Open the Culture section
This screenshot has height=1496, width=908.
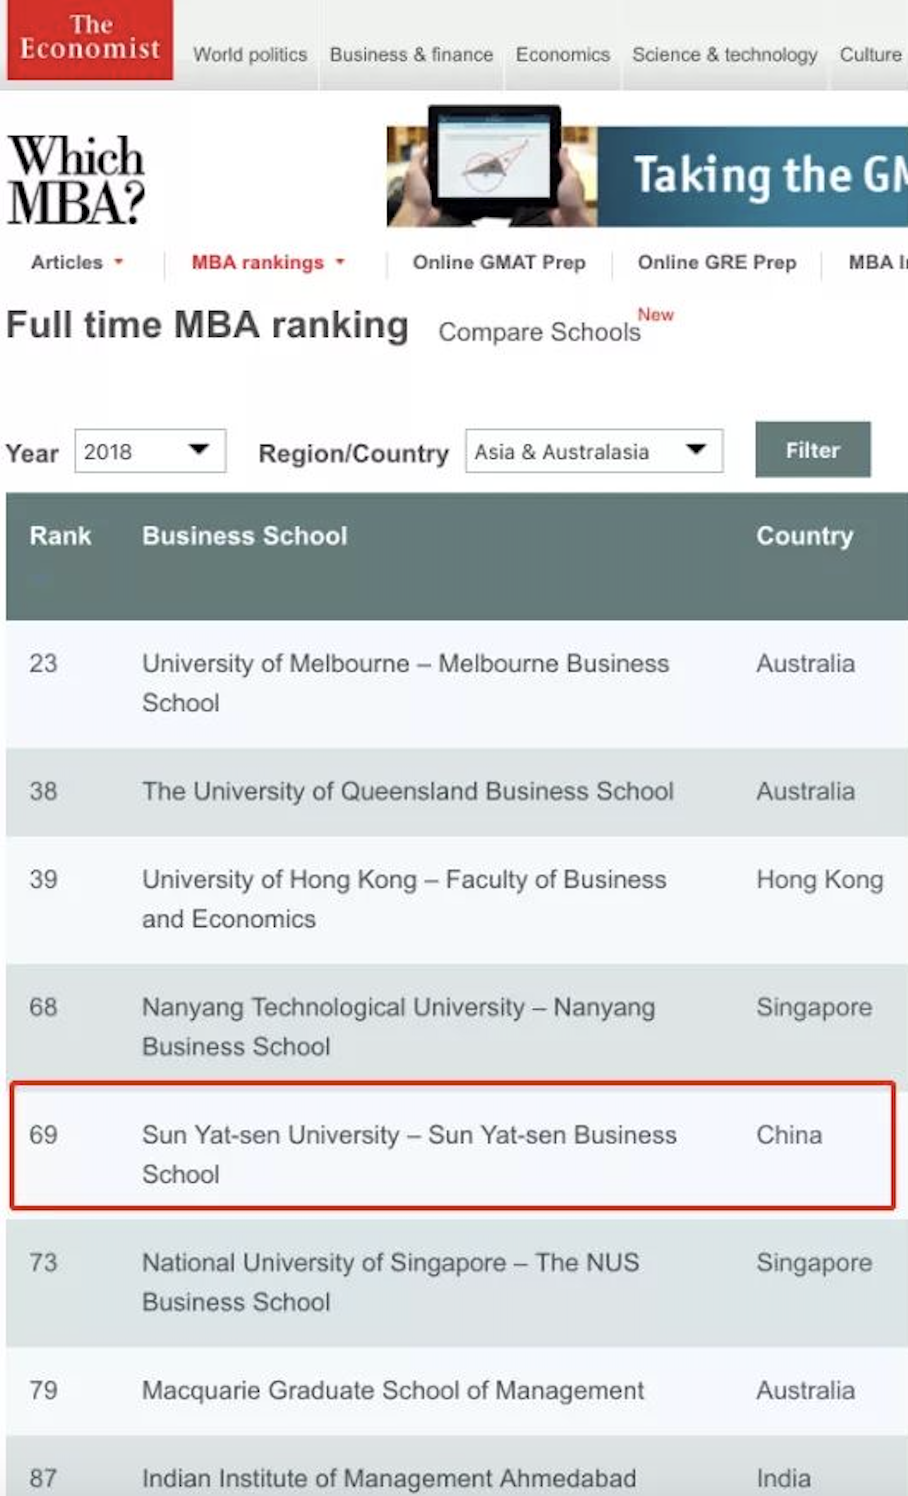click(870, 55)
